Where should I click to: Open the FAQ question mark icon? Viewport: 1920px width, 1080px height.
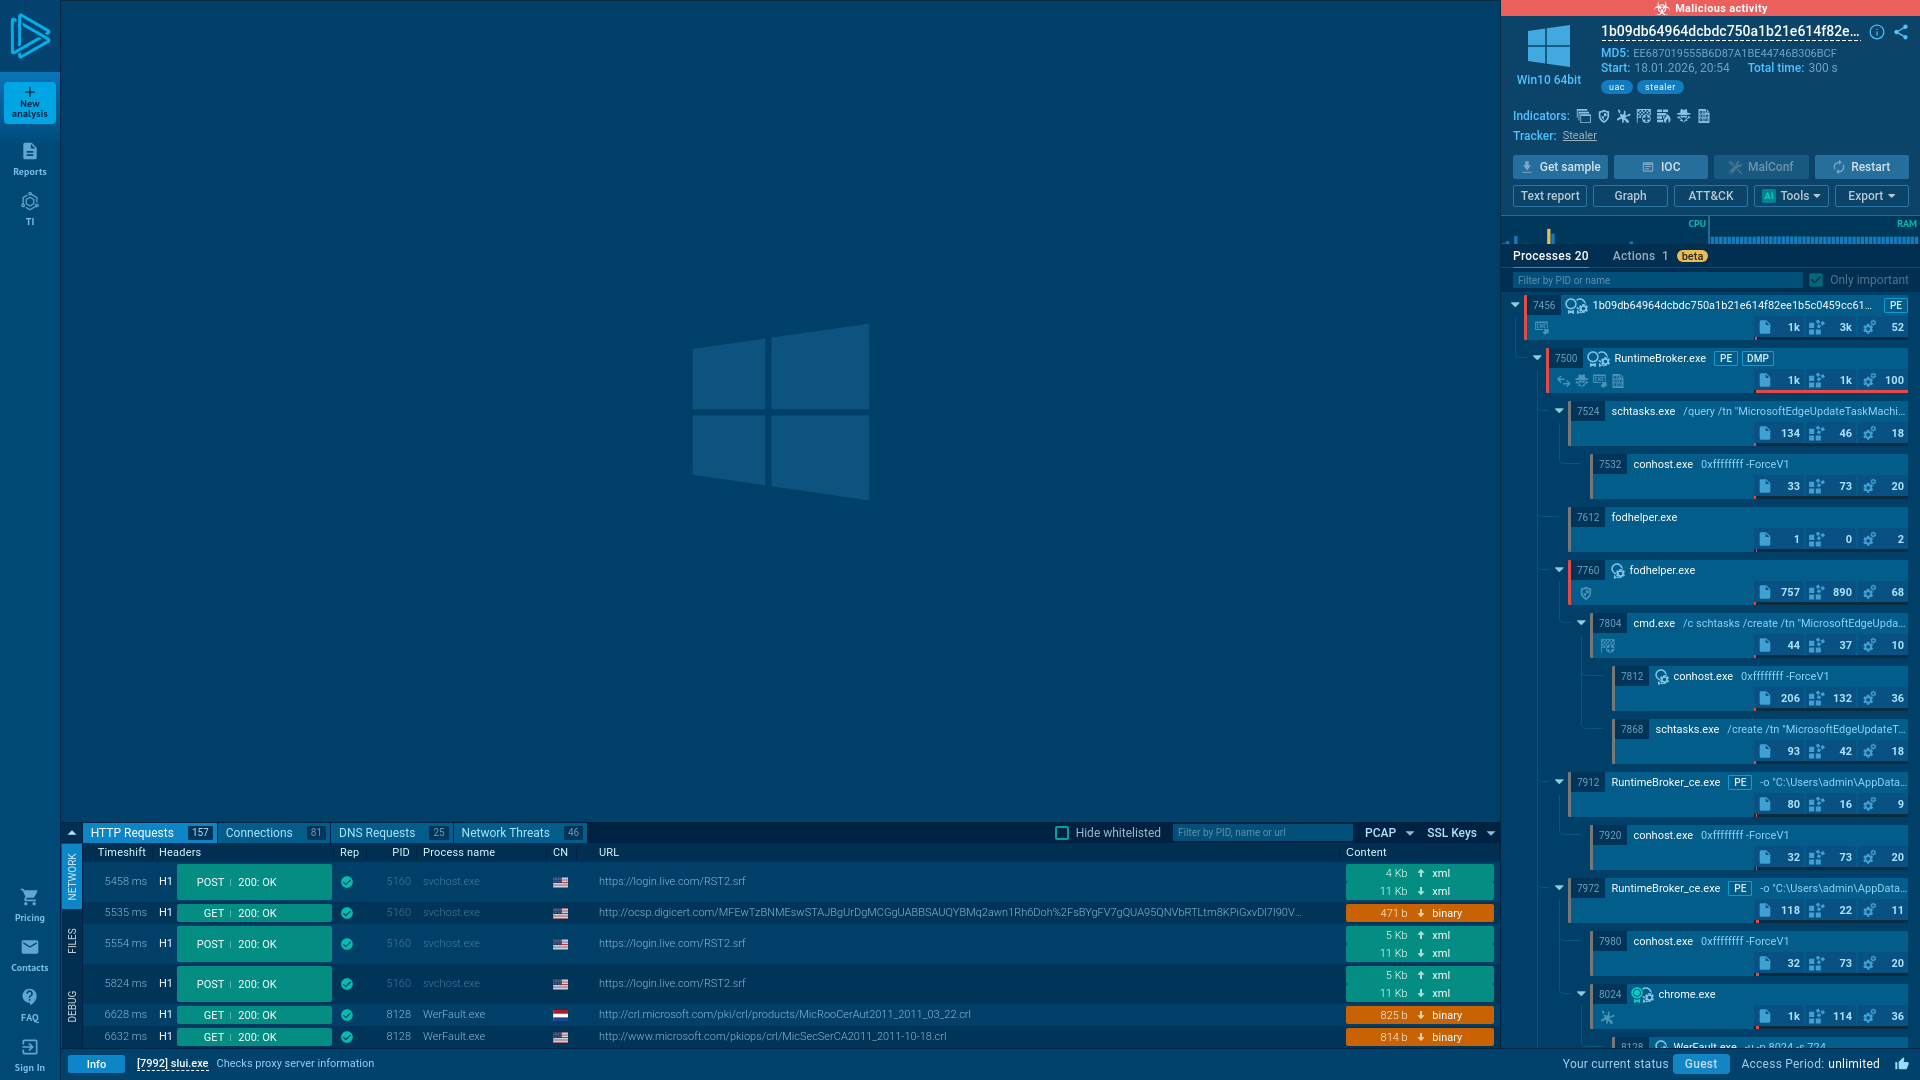30,997
